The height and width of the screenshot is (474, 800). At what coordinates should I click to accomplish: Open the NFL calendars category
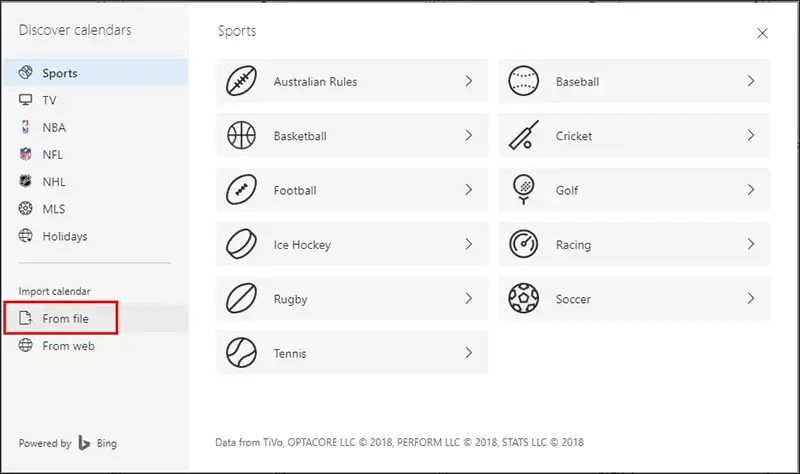pyautogui.click(x=53, y=155)
